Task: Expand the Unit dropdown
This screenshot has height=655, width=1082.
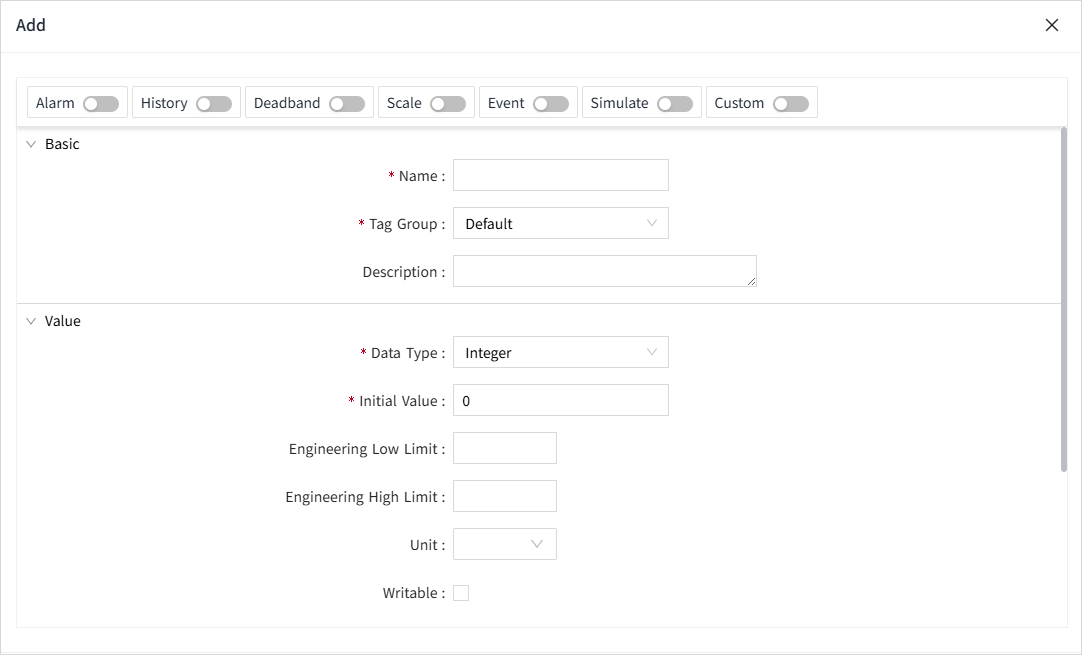Action: (505, 545)
